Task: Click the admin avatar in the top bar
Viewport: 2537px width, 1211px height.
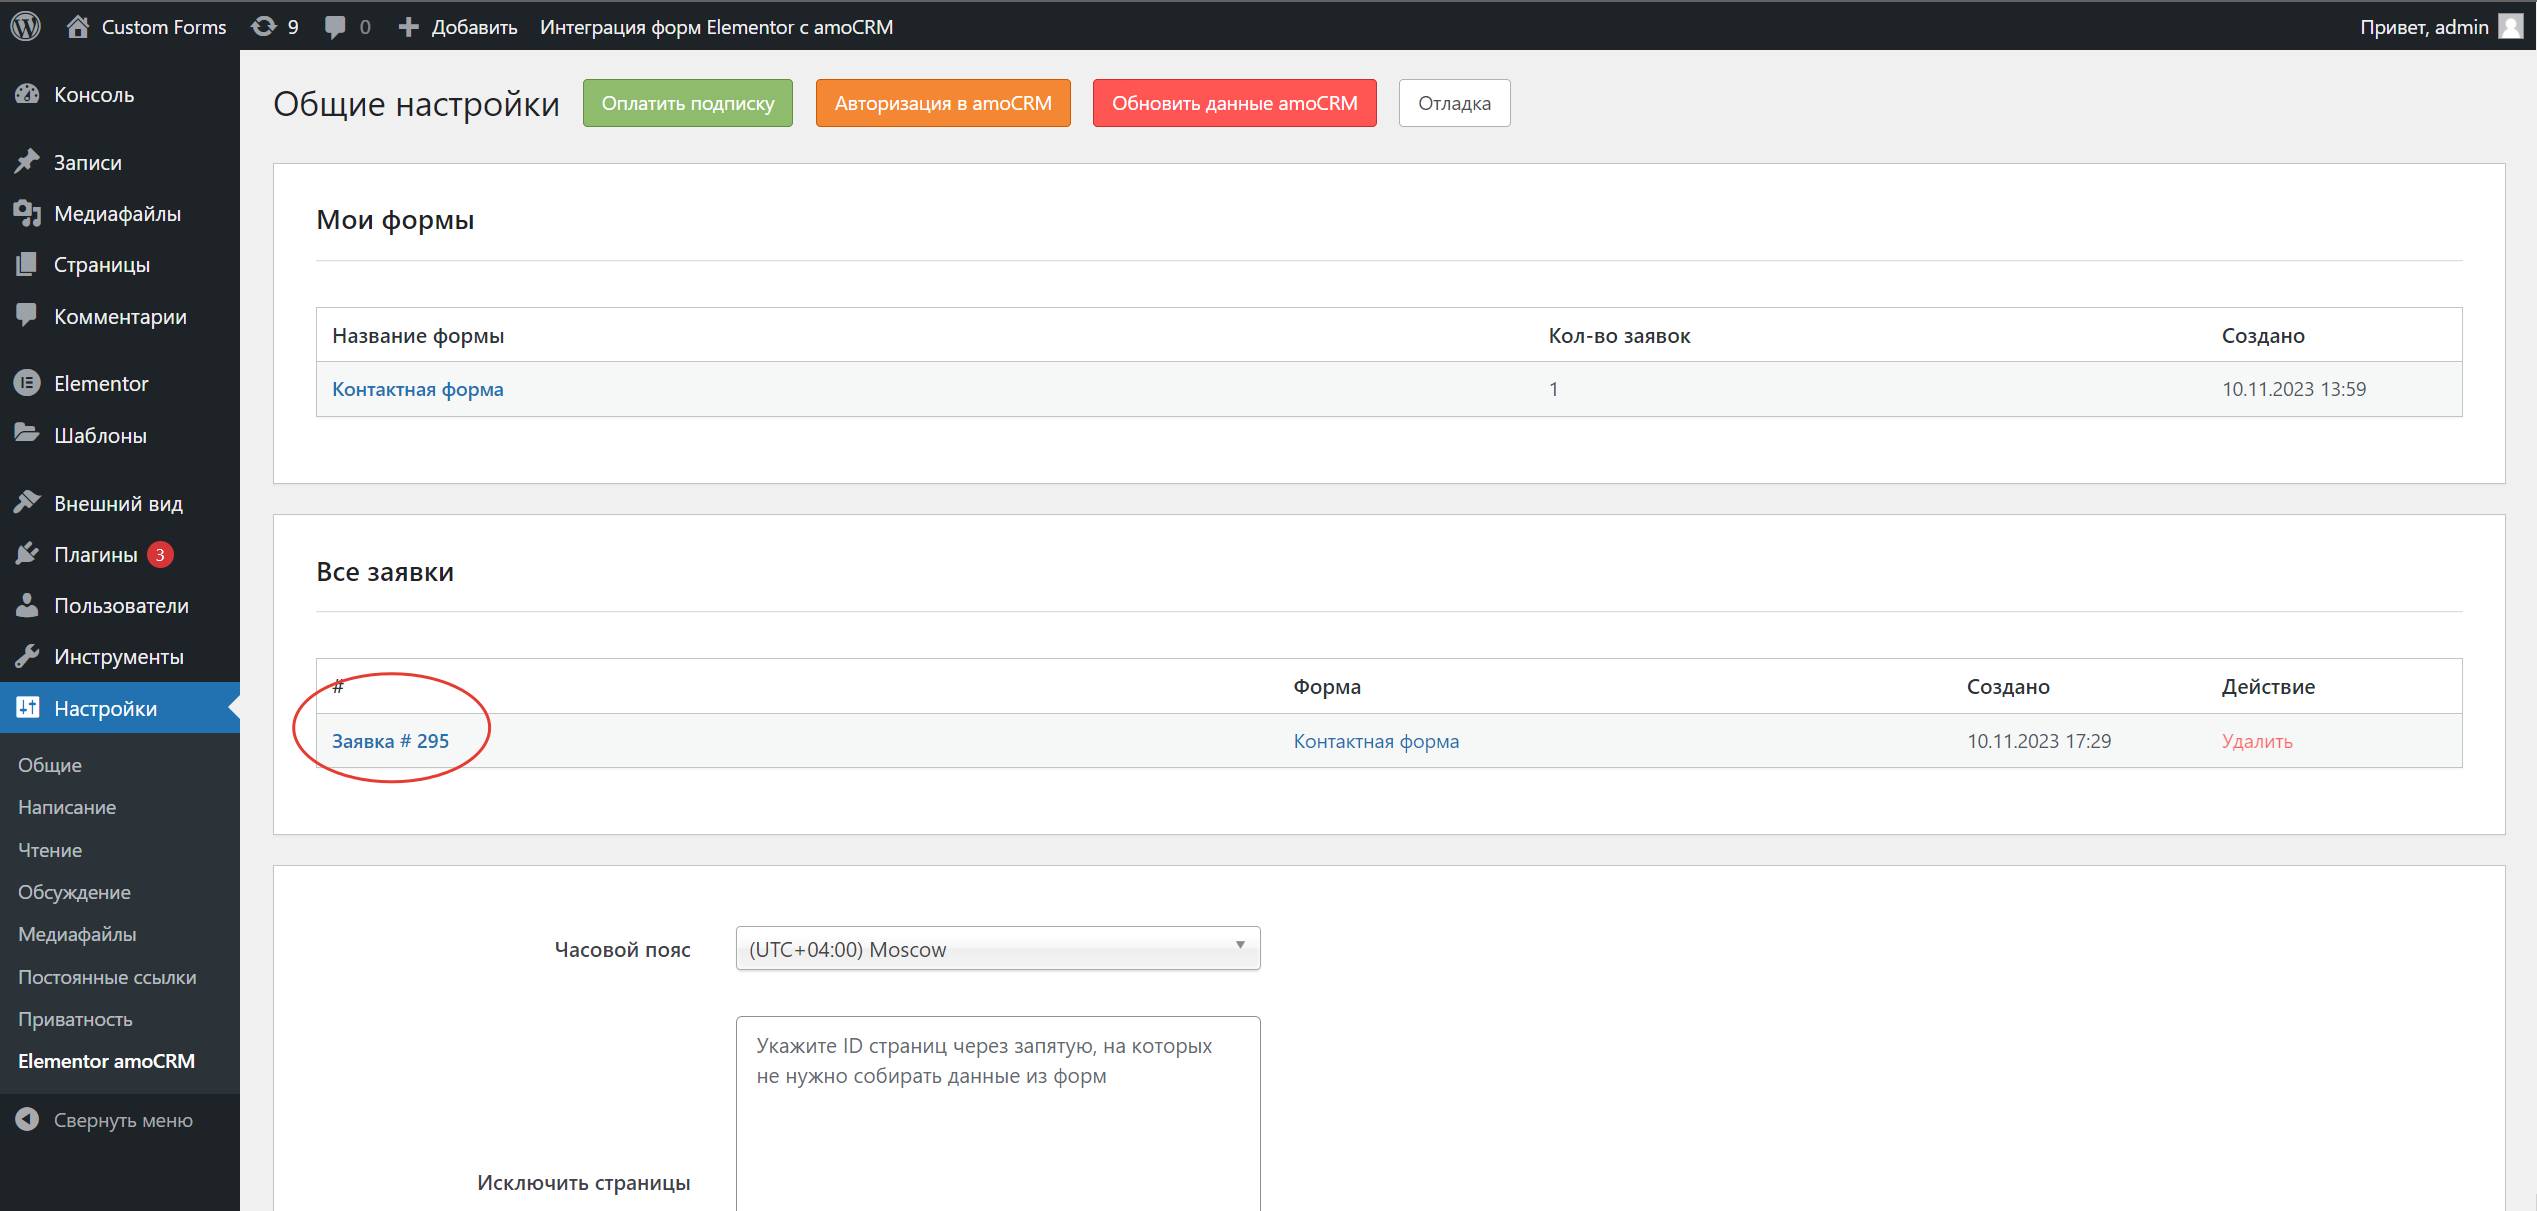Action: click(x=2511, y=26)
